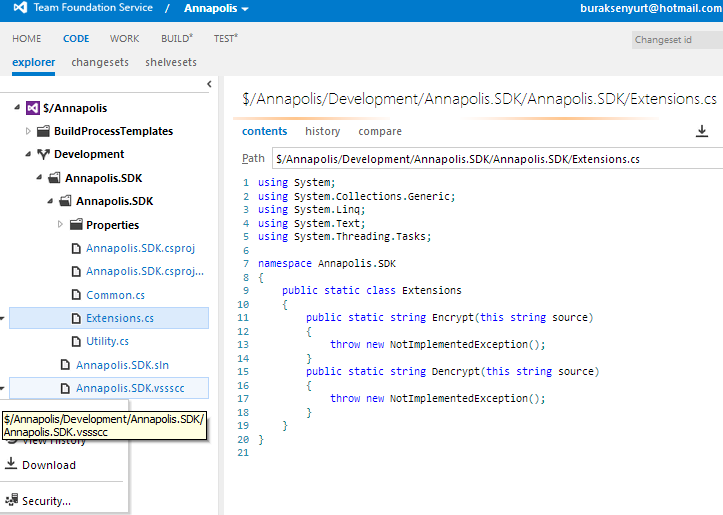Click the Changeset id search field
The height and width of the screenshot is (515, 723).
pos(676,40)
